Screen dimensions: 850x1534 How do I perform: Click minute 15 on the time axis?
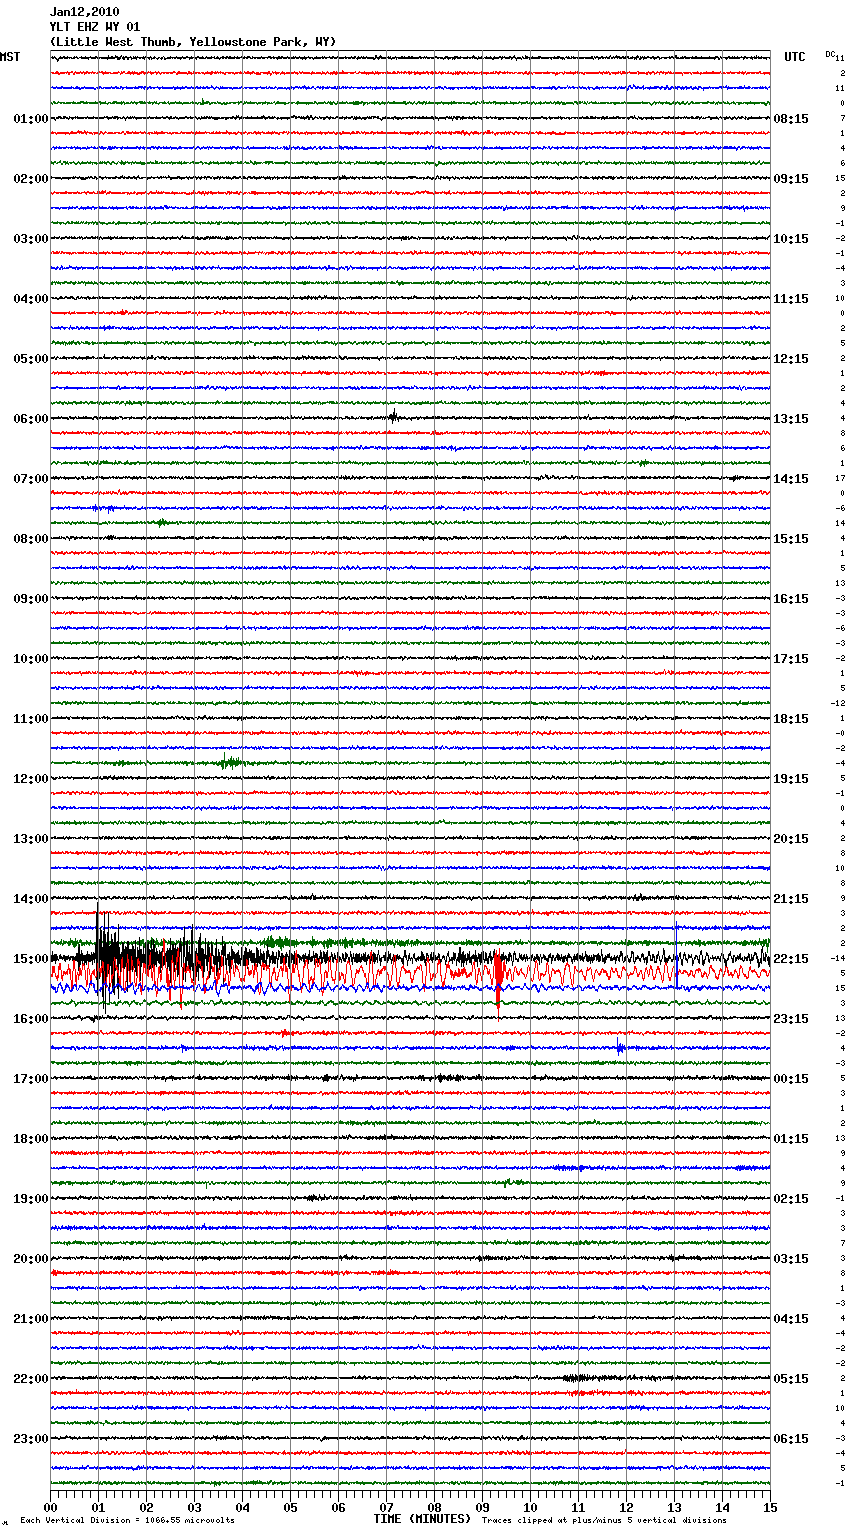[770, 1507]
